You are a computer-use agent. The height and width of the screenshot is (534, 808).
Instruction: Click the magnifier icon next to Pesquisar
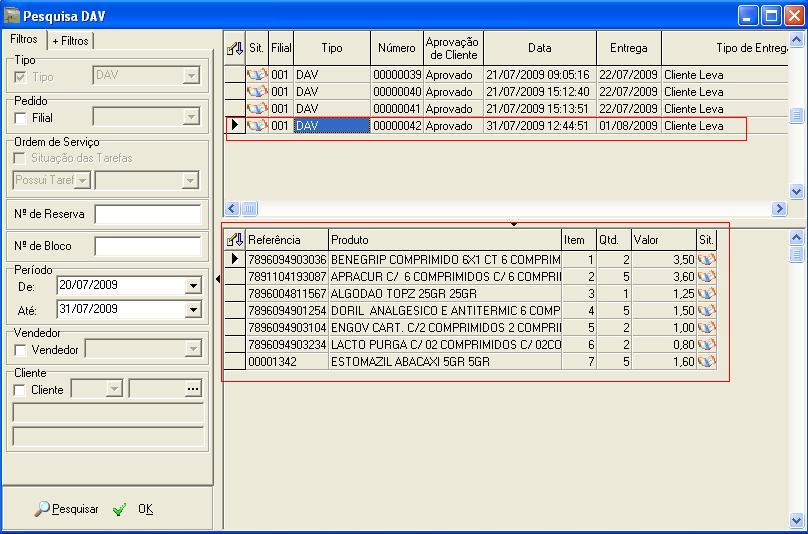click(x=42, y=509)
